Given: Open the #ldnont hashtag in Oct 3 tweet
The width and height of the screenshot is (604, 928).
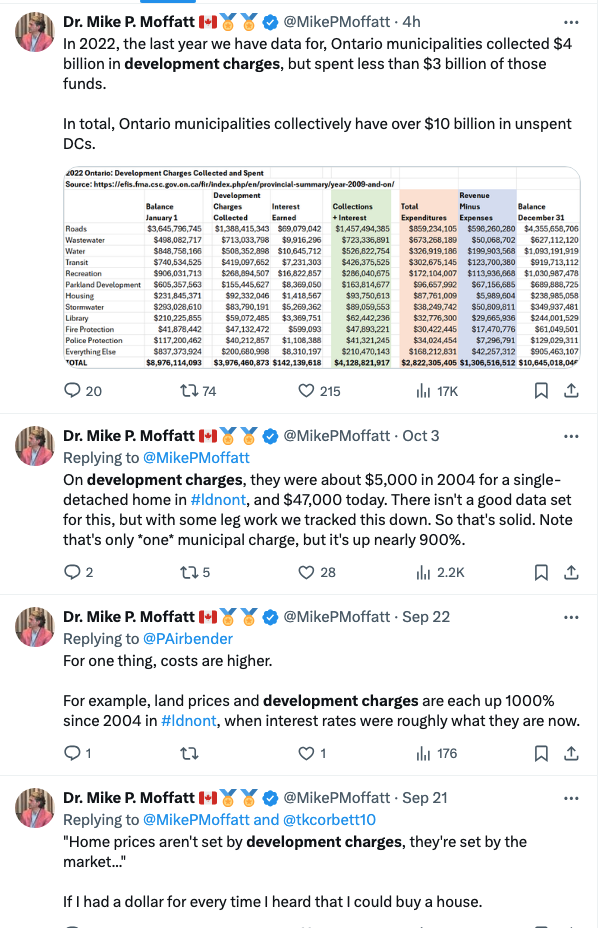Looking at the screenshot, I should (218, 500).
